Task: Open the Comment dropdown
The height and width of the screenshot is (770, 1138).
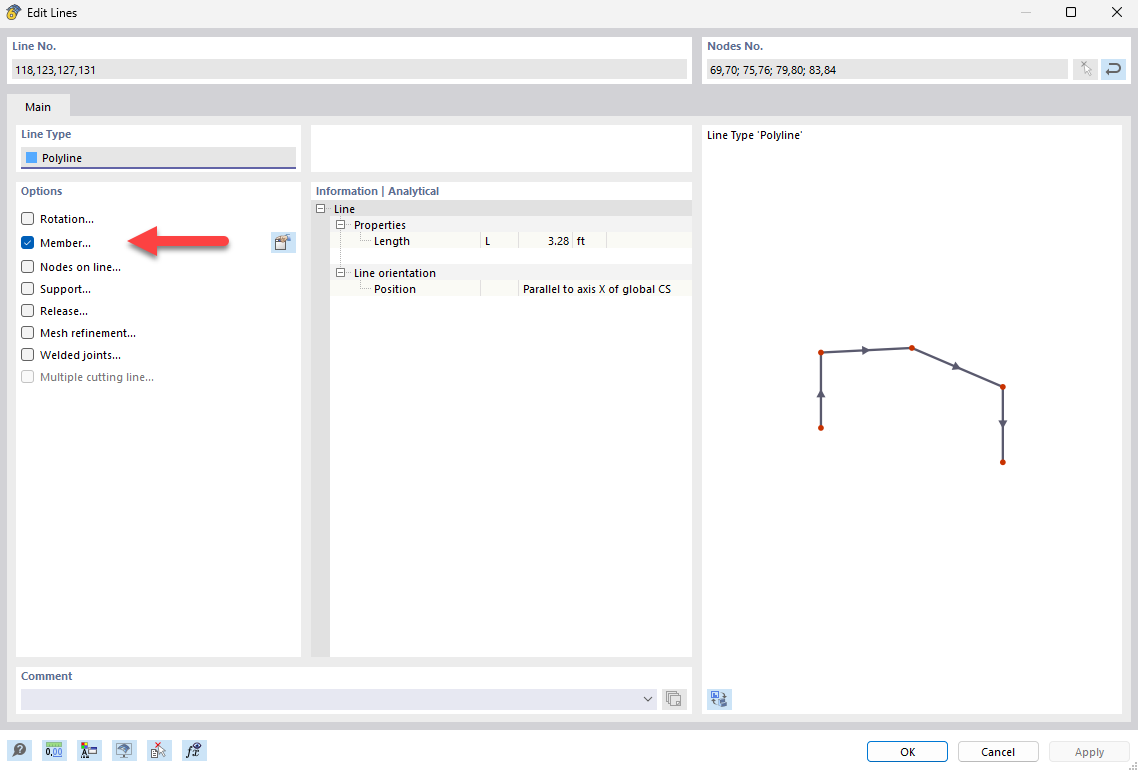Action: [647, 699]
